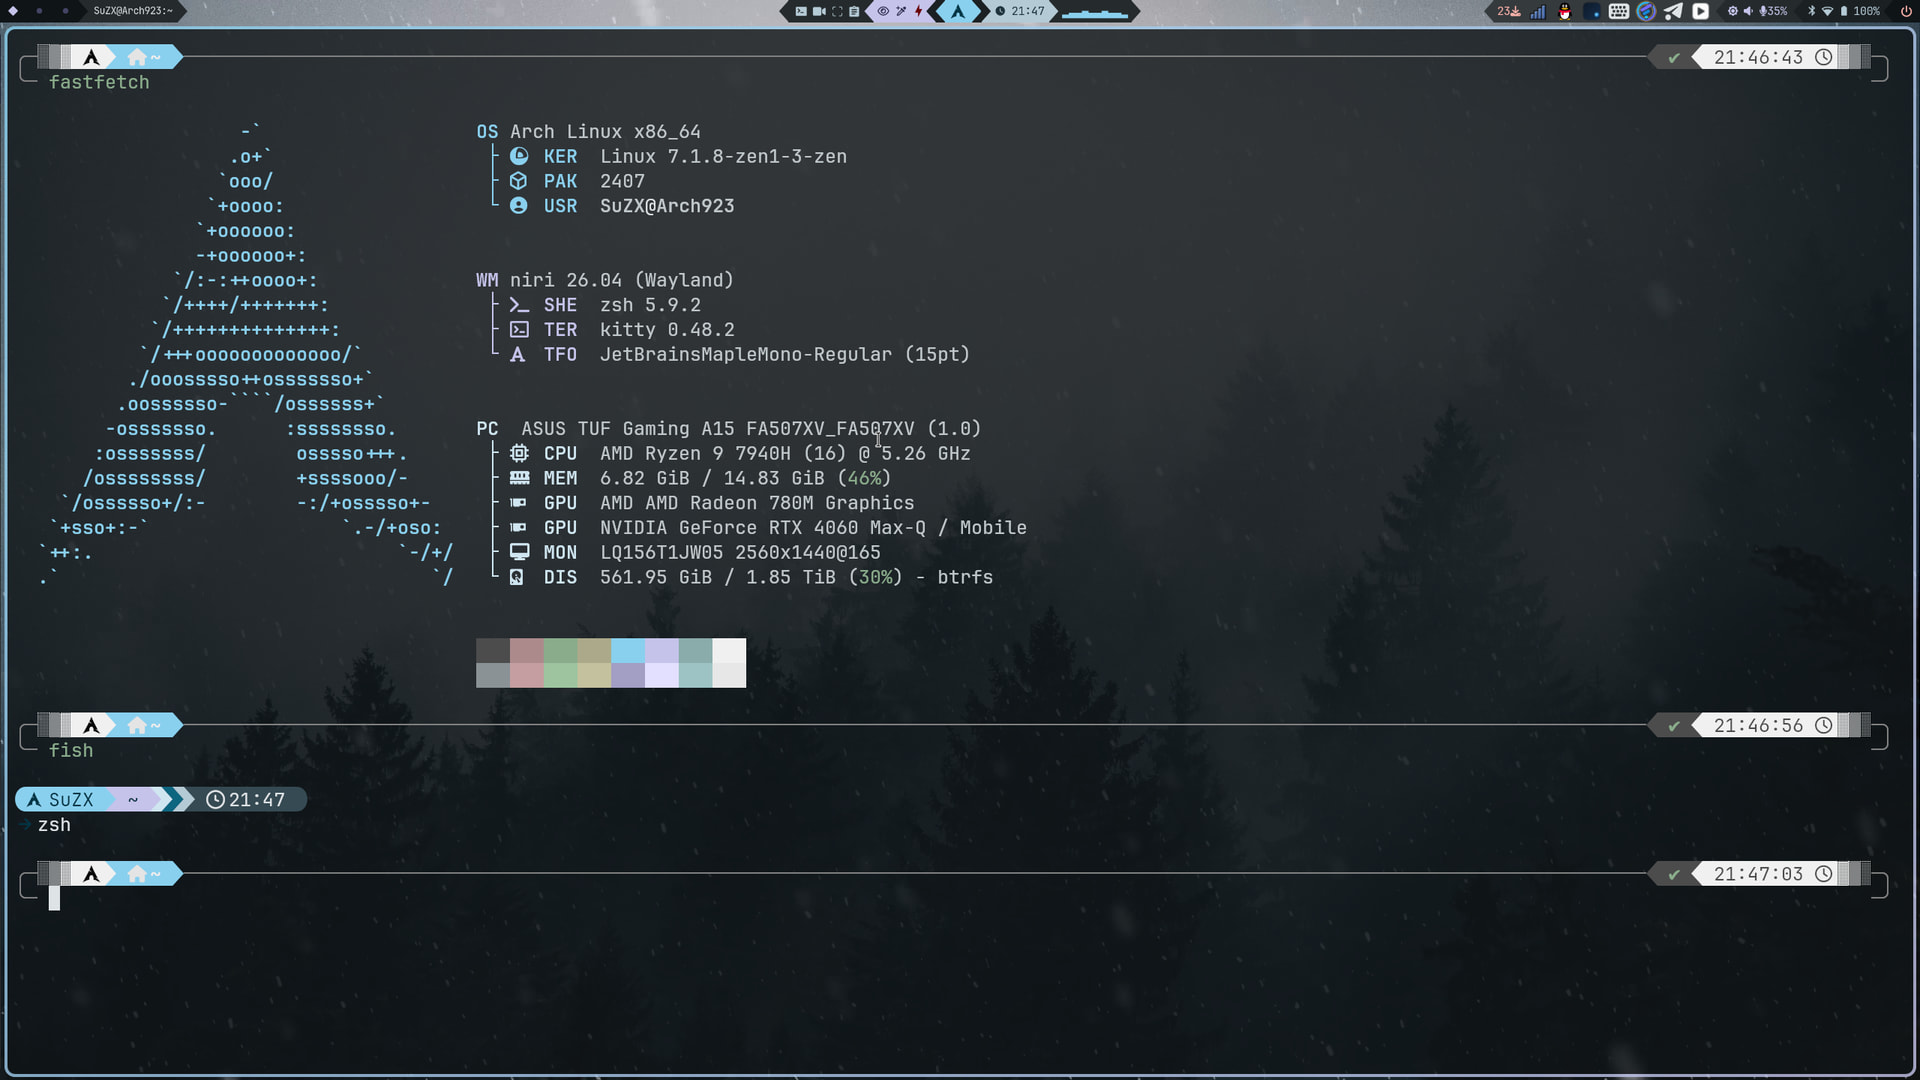The height and width of the screenshot is (1080, 1920).
Task: Click the monitor value LQ156T1JW05 2560x1440@165
Action: 740,553
